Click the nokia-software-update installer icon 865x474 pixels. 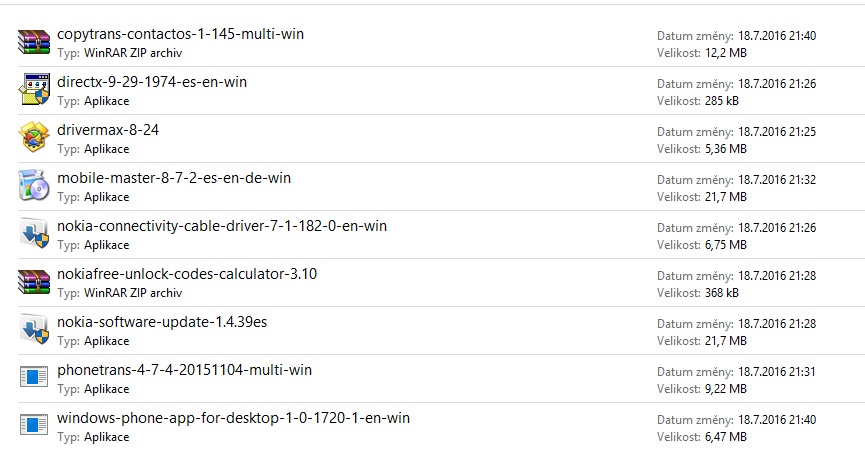[x=34, y=330]
